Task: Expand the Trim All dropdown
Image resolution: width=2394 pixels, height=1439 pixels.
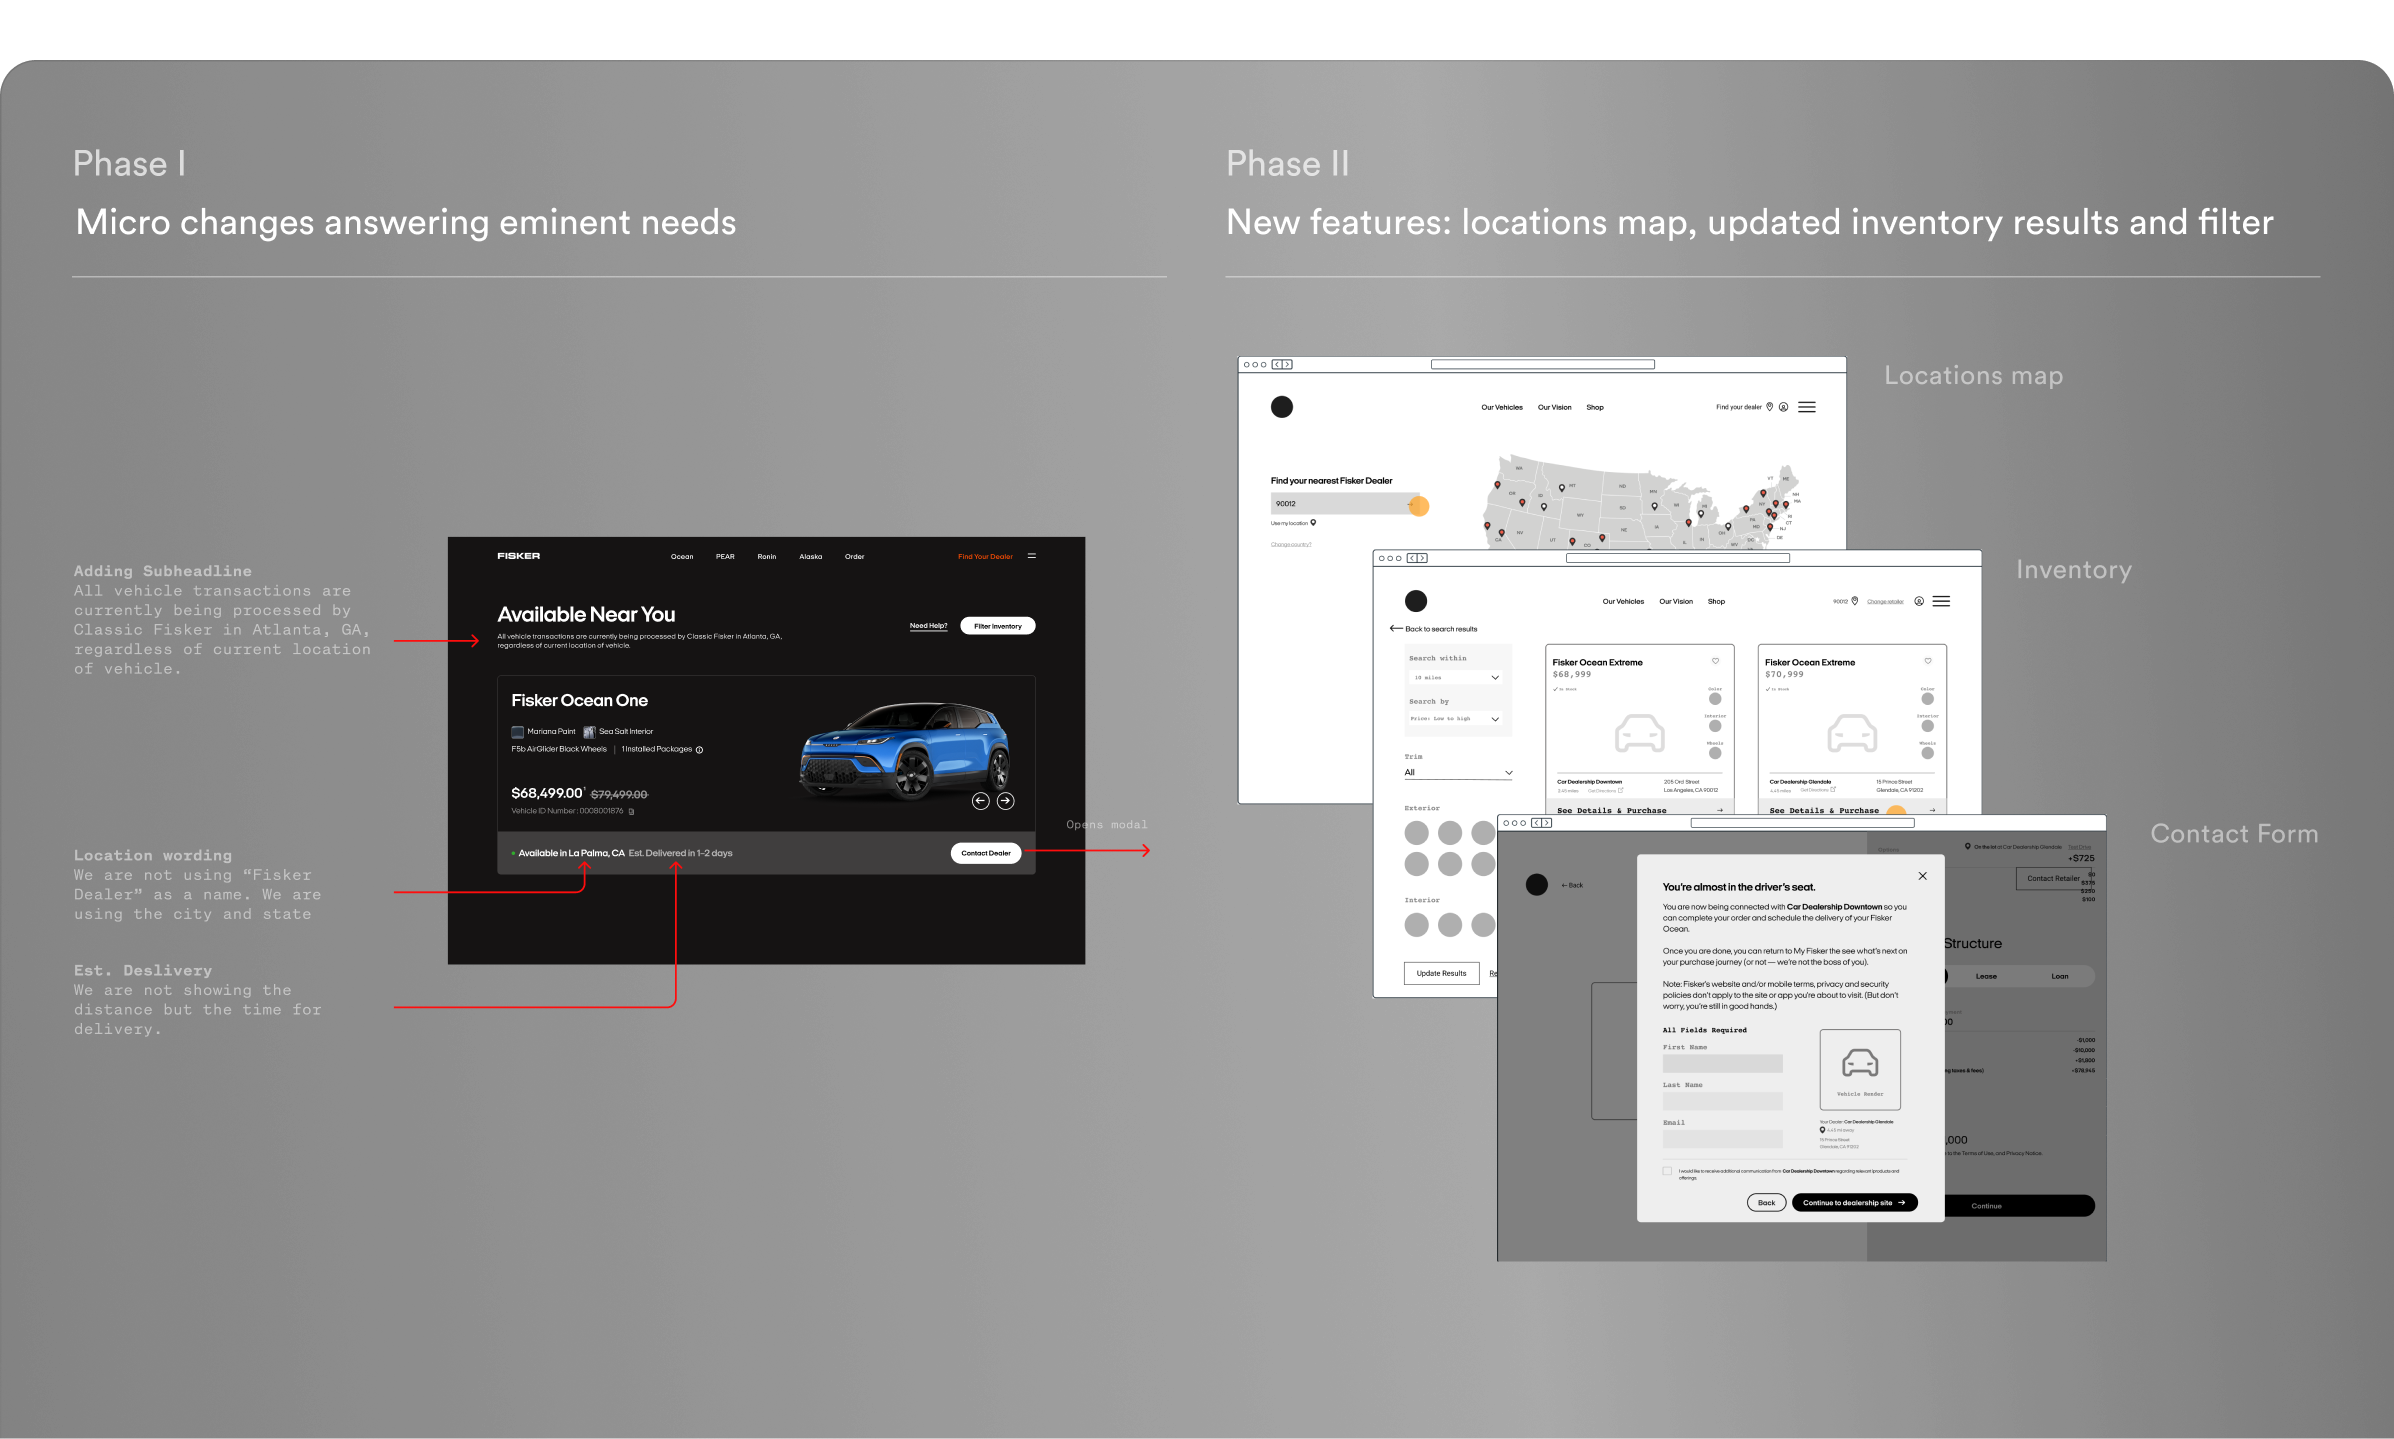Action: pos(1459,772)
